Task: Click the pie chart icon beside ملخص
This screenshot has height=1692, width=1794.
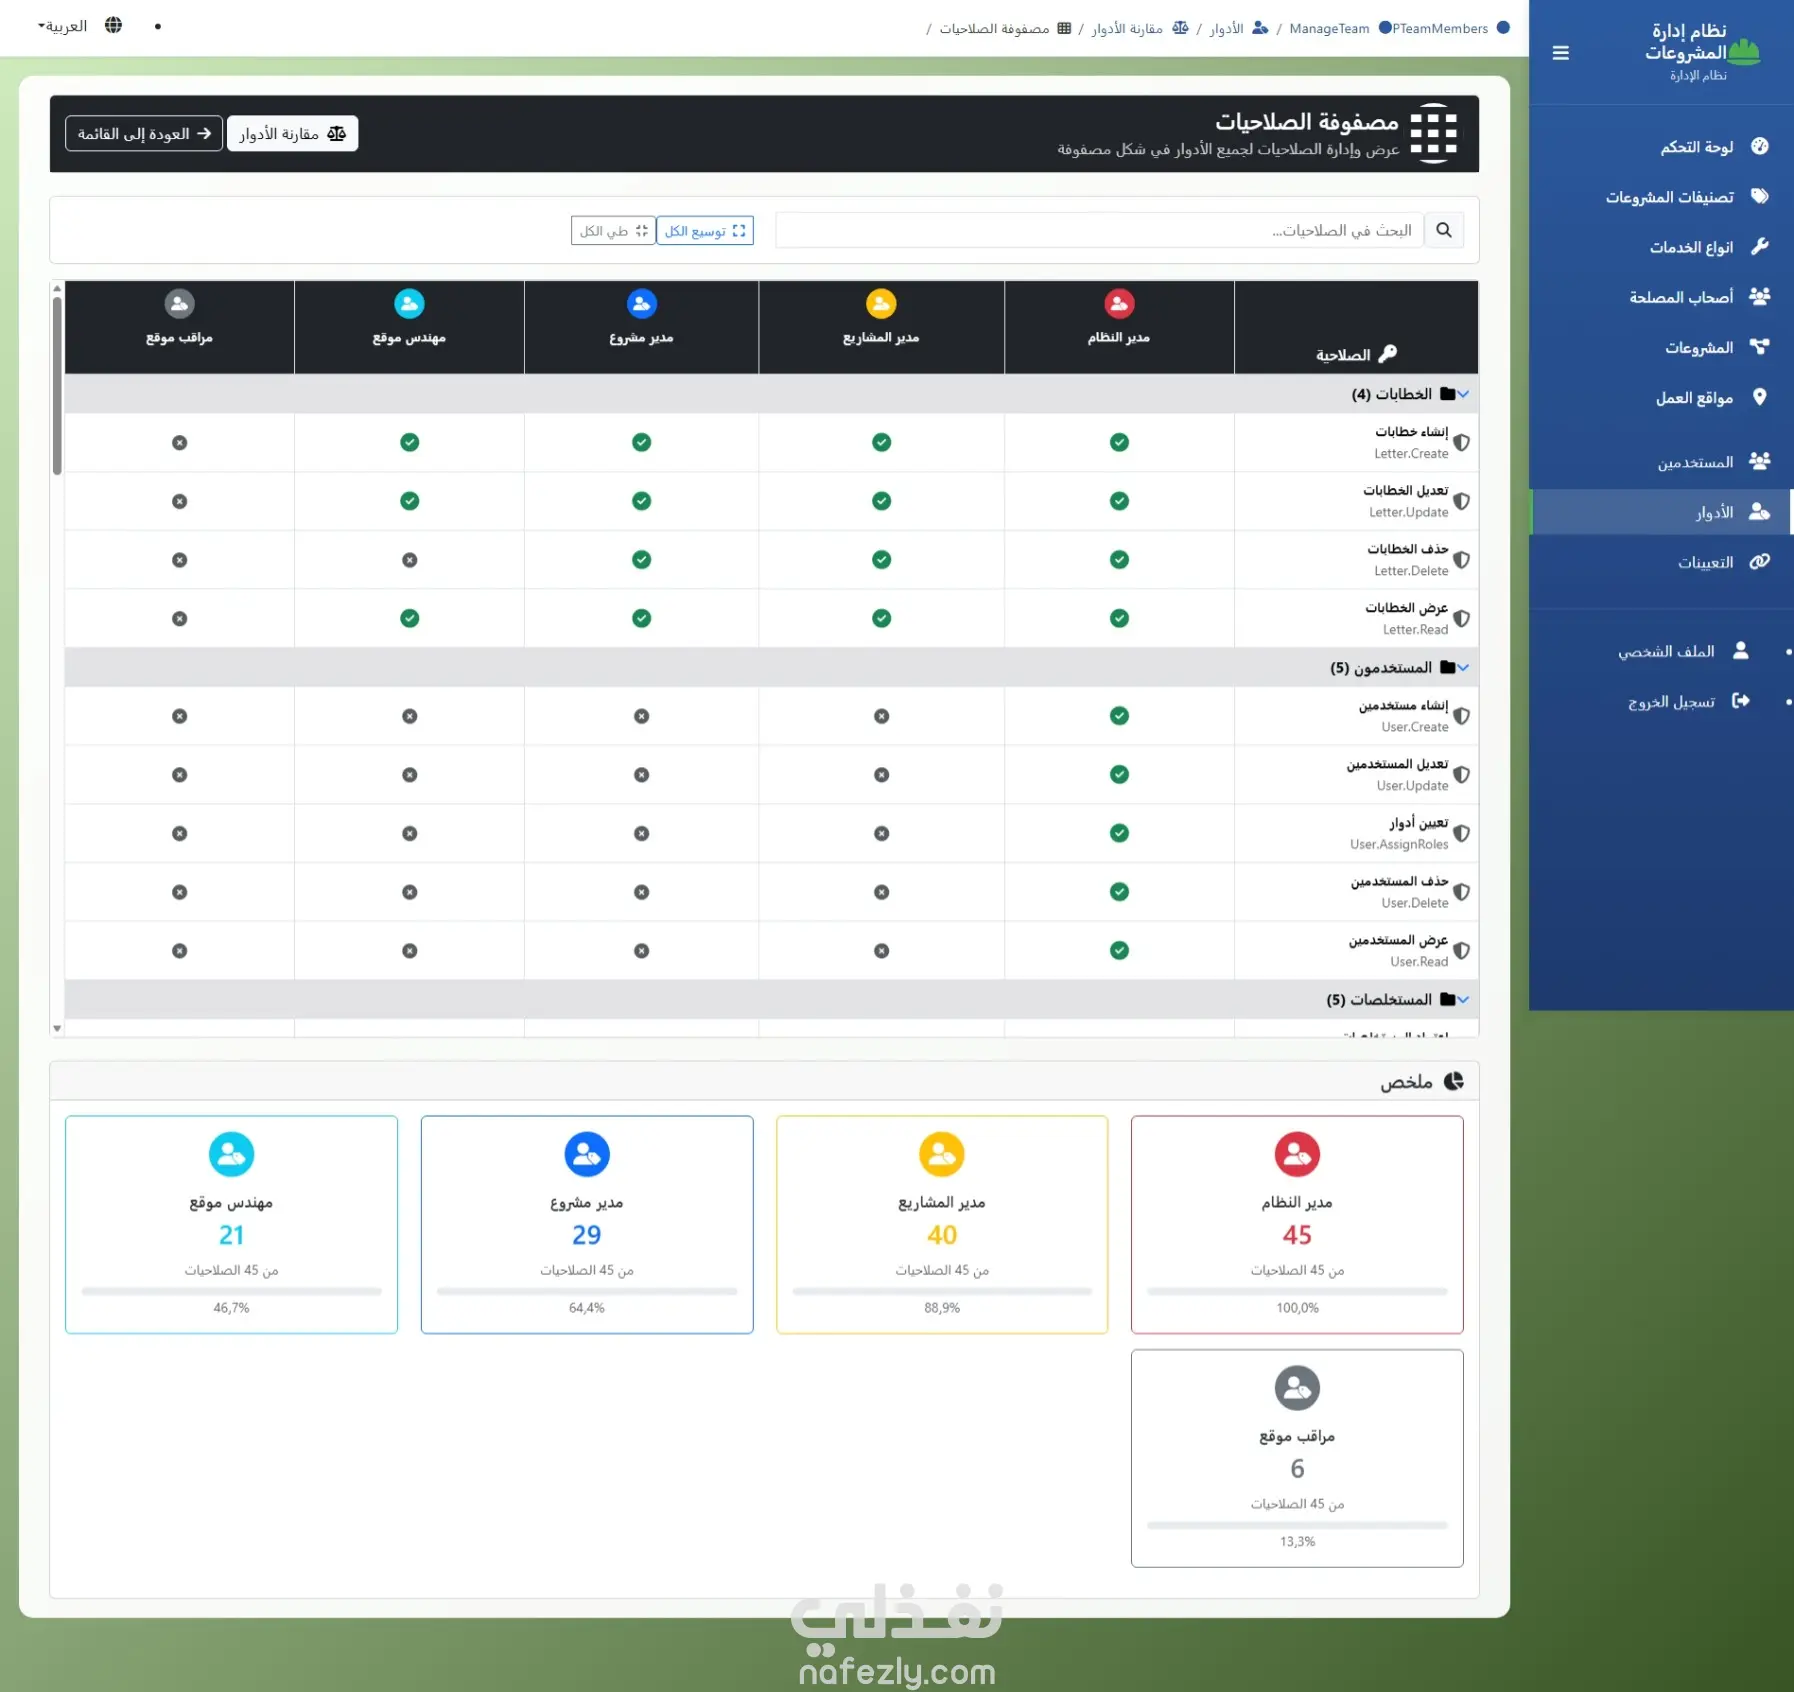Action: (1454, 1081)
